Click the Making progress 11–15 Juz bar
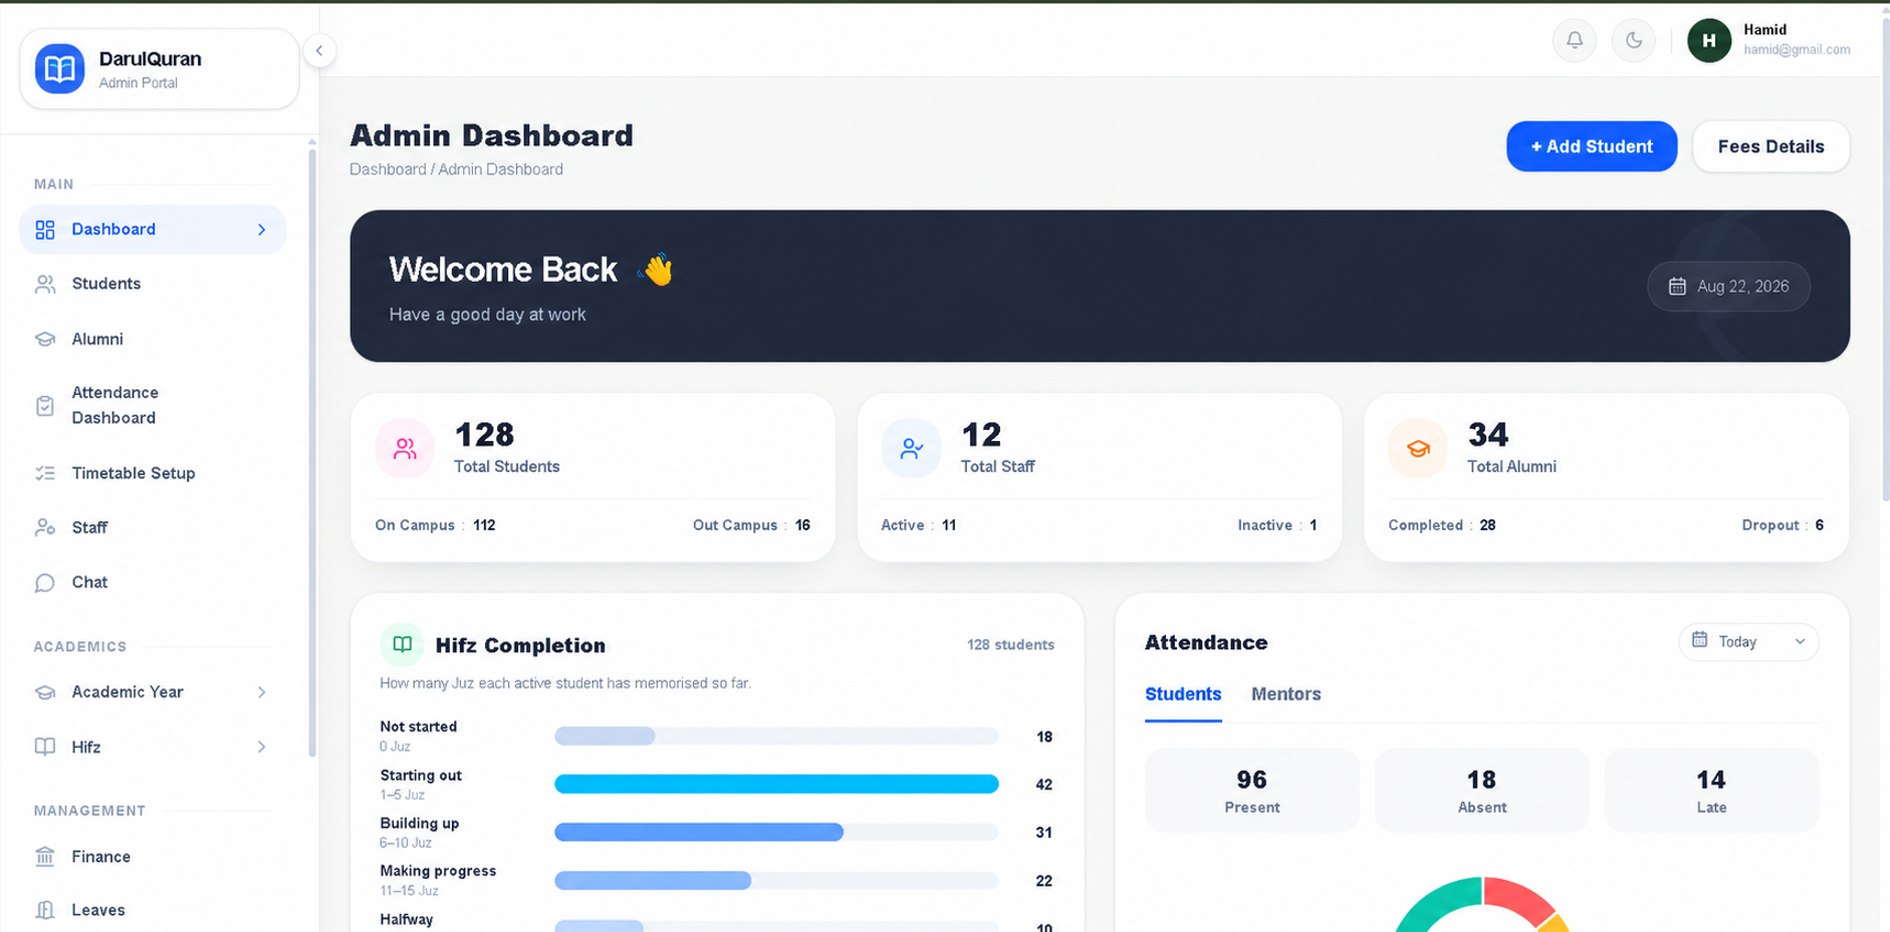1890x932 pixels. point(776,880)
